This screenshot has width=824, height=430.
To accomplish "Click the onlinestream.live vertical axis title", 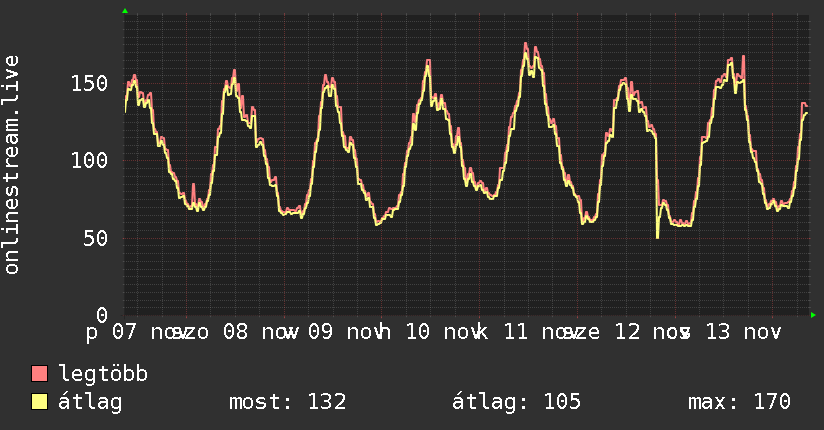I will point(12,164).
